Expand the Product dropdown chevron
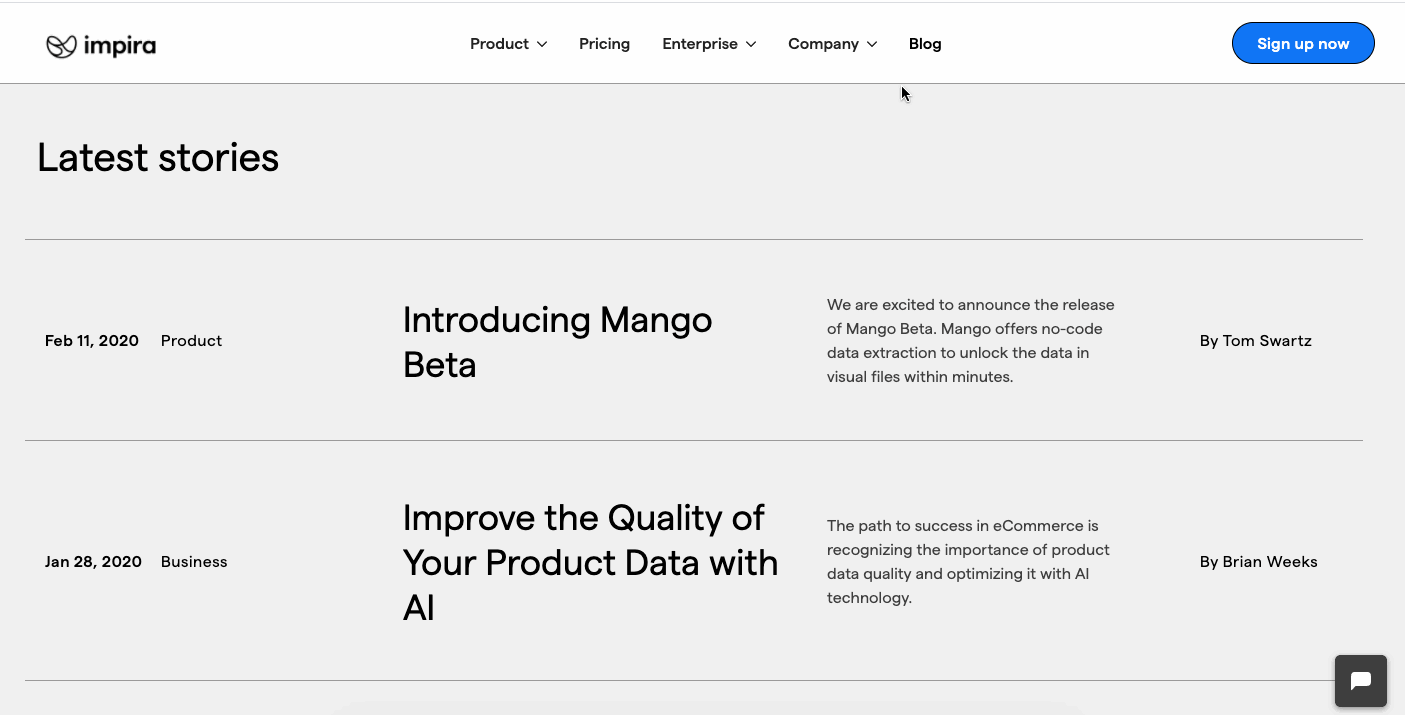 click(542, 44)
